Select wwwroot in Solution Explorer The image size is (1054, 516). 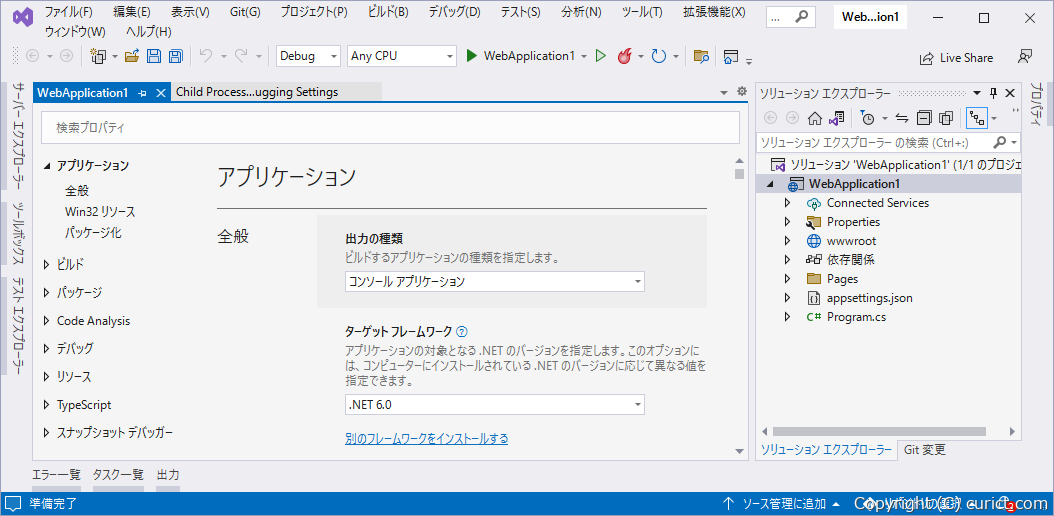tap(851, 241)
